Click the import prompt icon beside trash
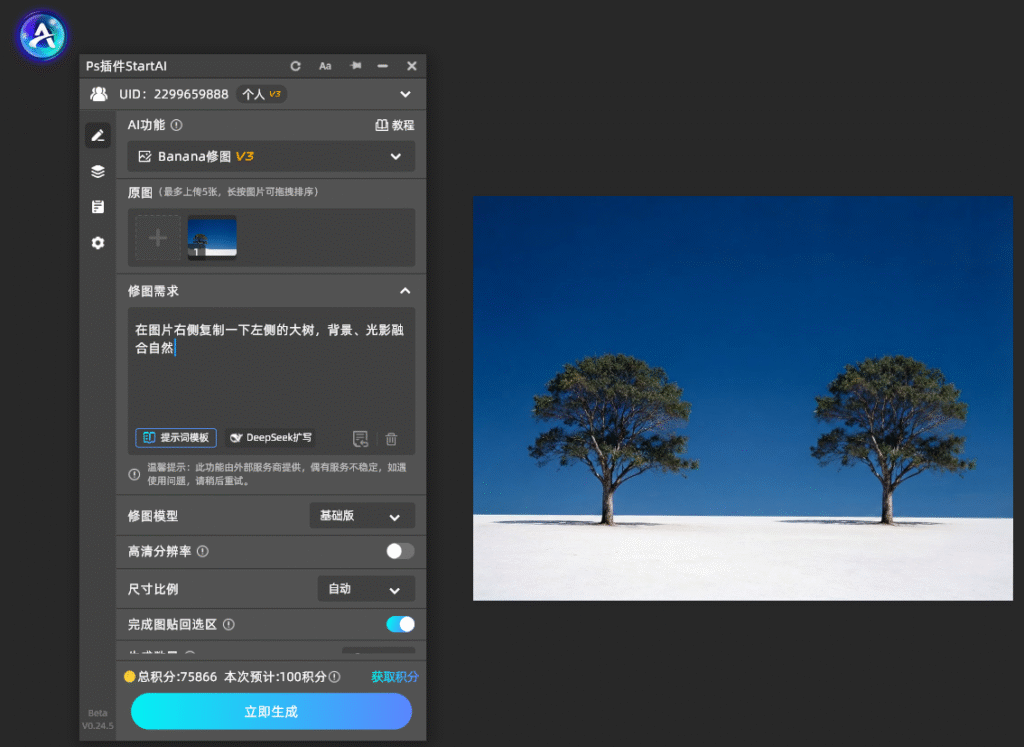1024x747 pixels. coord(360,439)
